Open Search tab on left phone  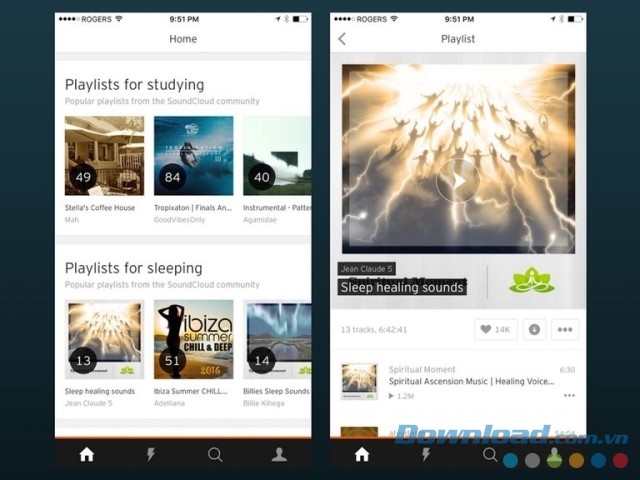coord(215,454)
